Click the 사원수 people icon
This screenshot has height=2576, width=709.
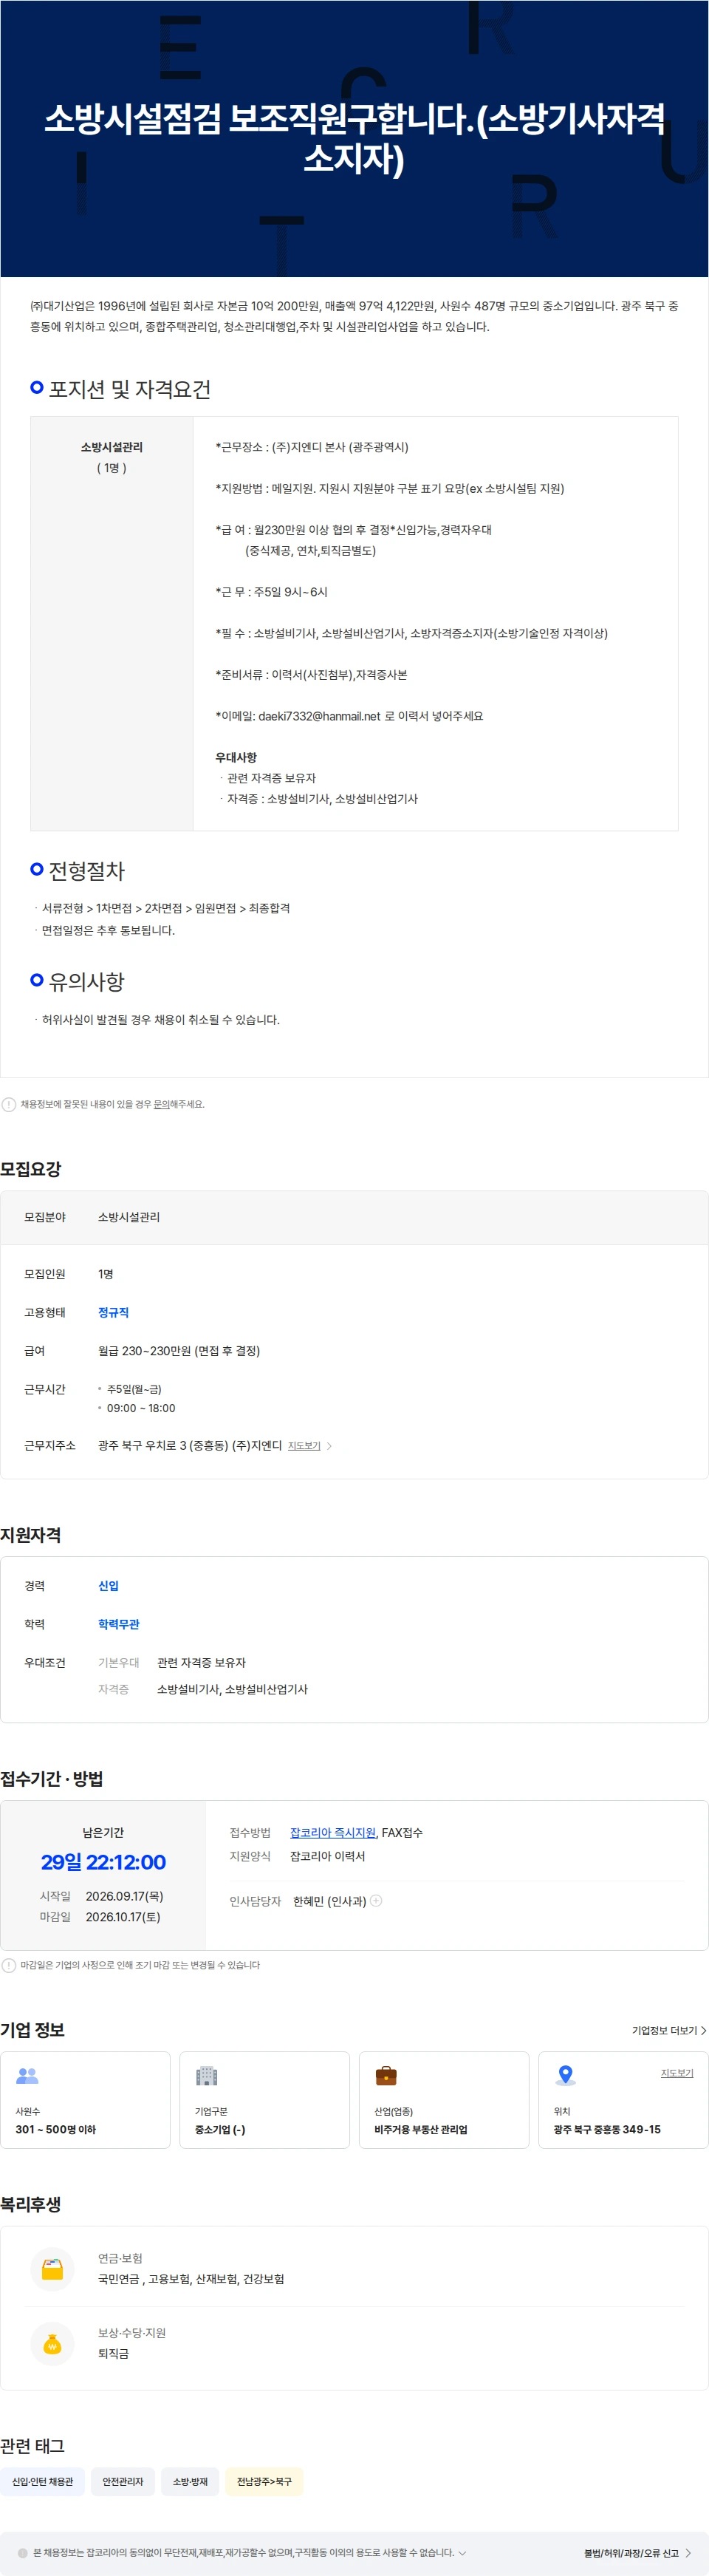pos(27,2076)
